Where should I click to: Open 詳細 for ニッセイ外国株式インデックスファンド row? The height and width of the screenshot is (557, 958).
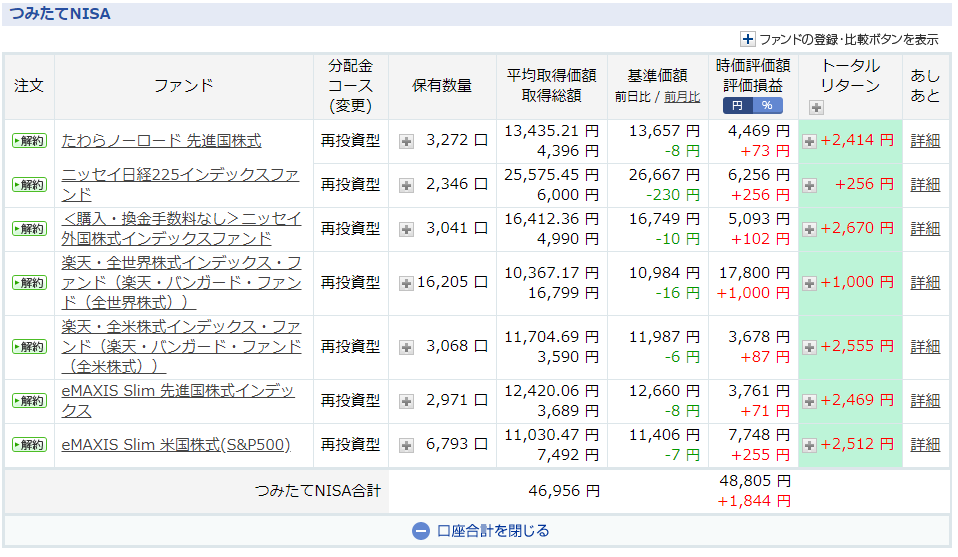(925, 229)
